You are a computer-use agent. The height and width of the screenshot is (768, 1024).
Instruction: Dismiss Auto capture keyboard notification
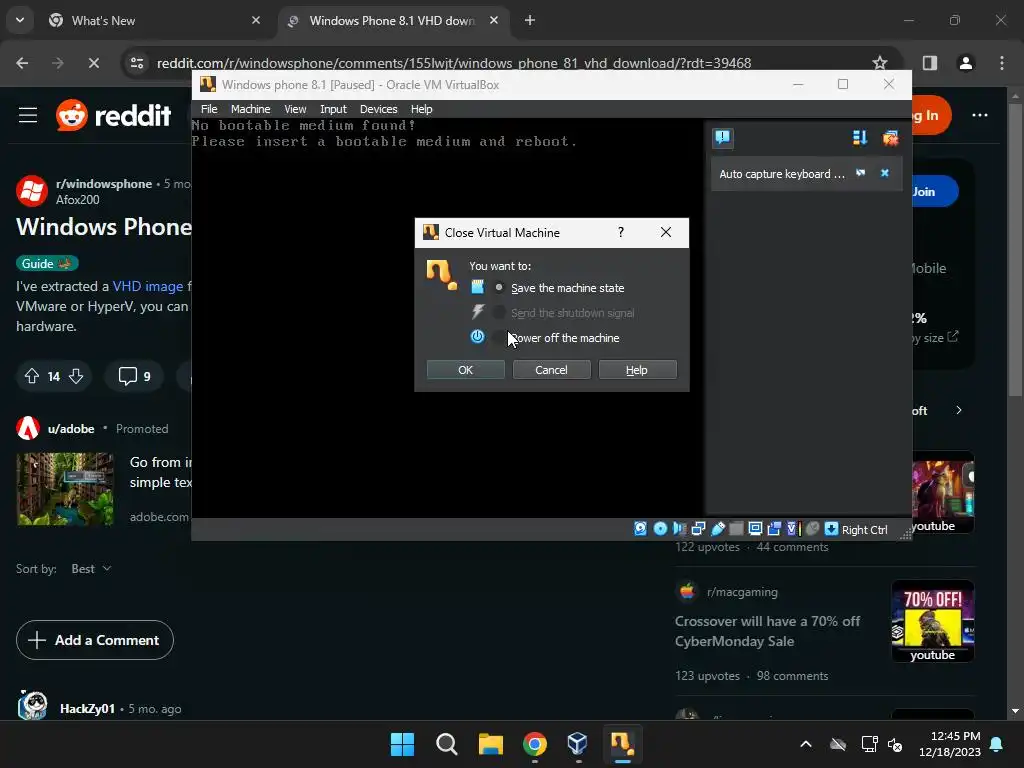pyautogui.click(x=885, y=173)
